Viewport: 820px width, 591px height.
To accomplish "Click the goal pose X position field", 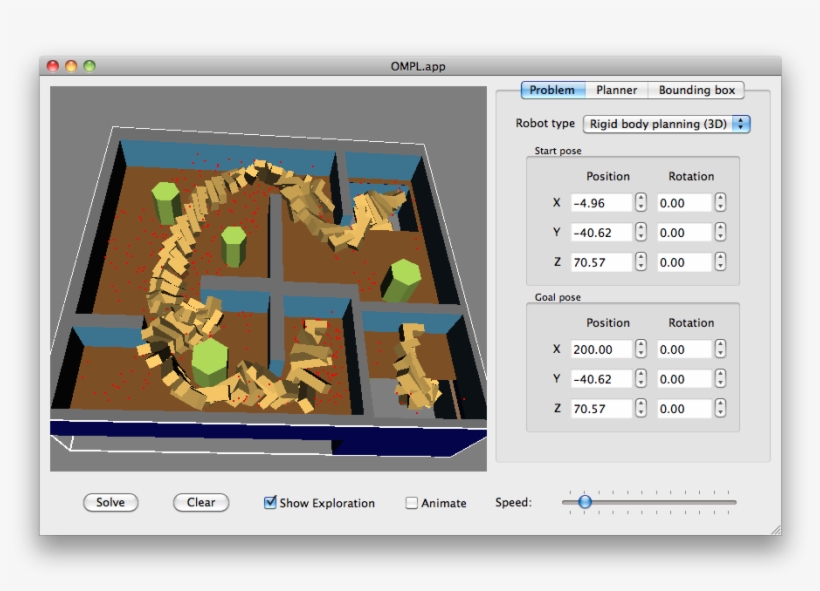I will [600, 349].
